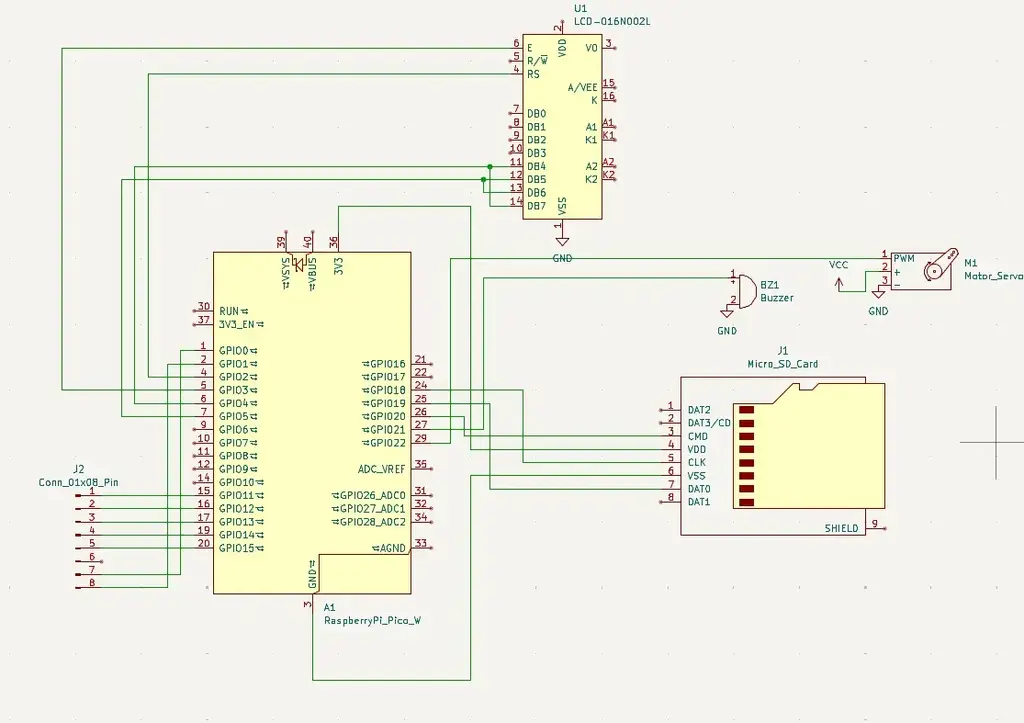The height and width of the screenshot is (723, 1024).
Task: Click the SHIELD pin label
Action: coord(841,528)
